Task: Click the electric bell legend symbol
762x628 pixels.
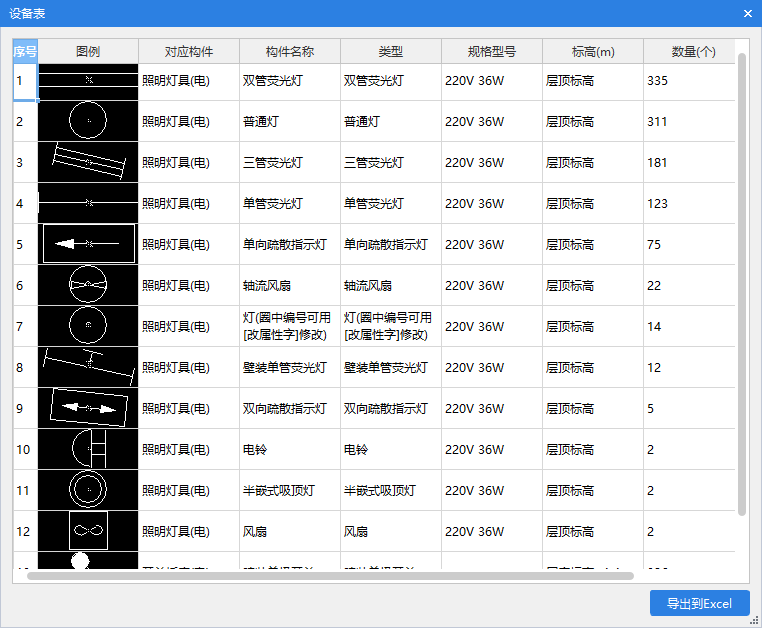Action: point(88,449)
